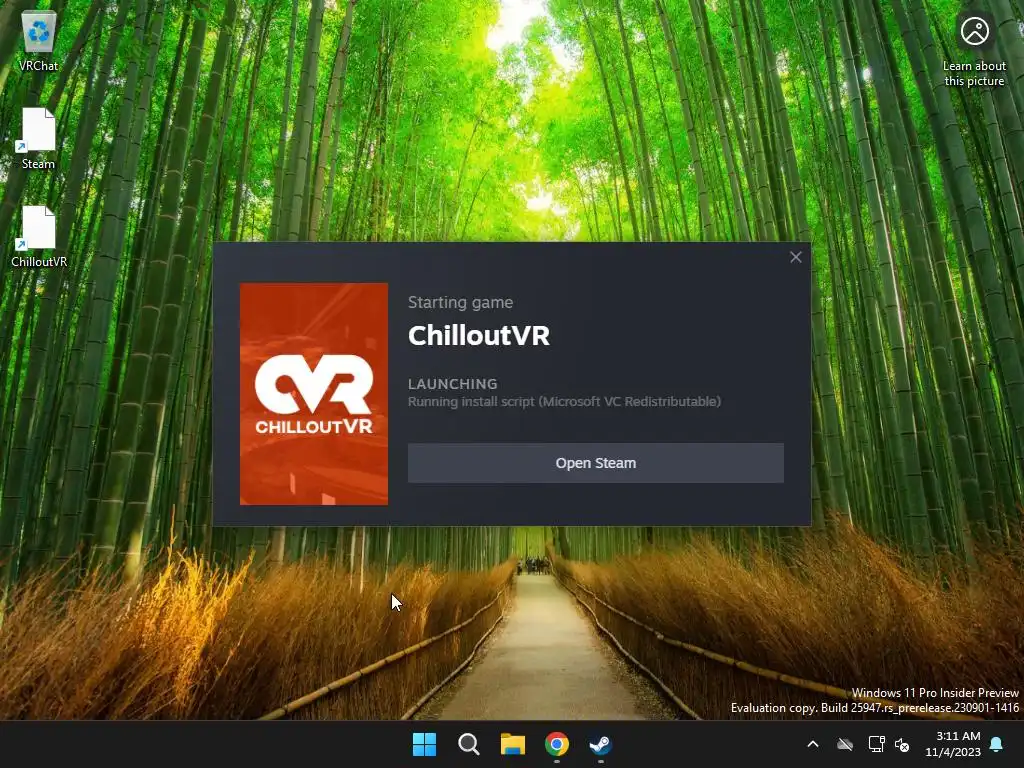Click the OneDrive cloud tray icon
Viewport: 1024px width, 768px height.
click(x=845, y=744)
